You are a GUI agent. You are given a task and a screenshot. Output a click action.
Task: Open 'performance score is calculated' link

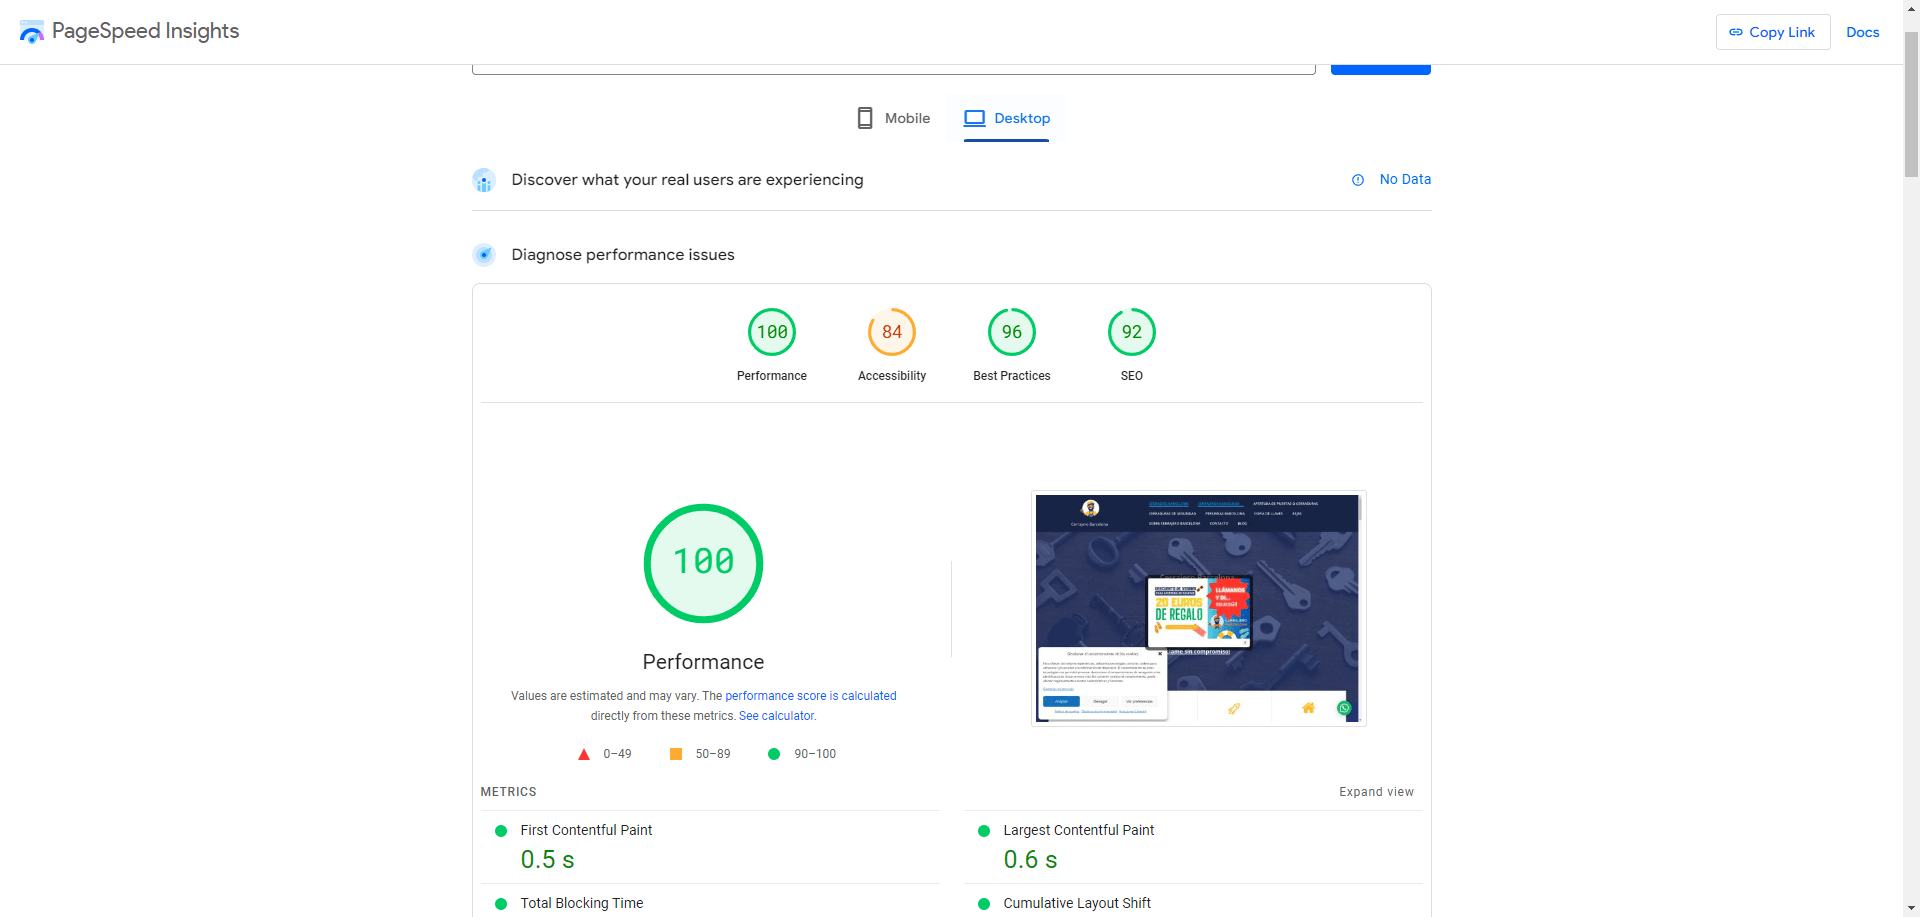(x=811, y=696)
